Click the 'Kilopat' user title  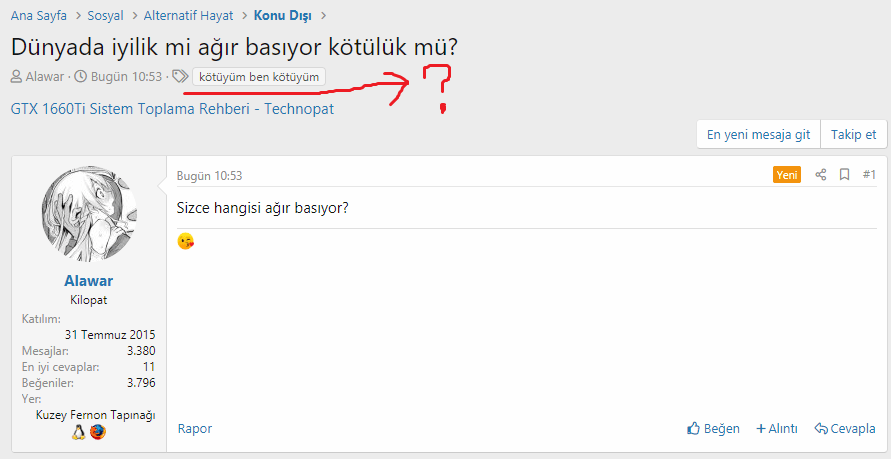[89, 300]
